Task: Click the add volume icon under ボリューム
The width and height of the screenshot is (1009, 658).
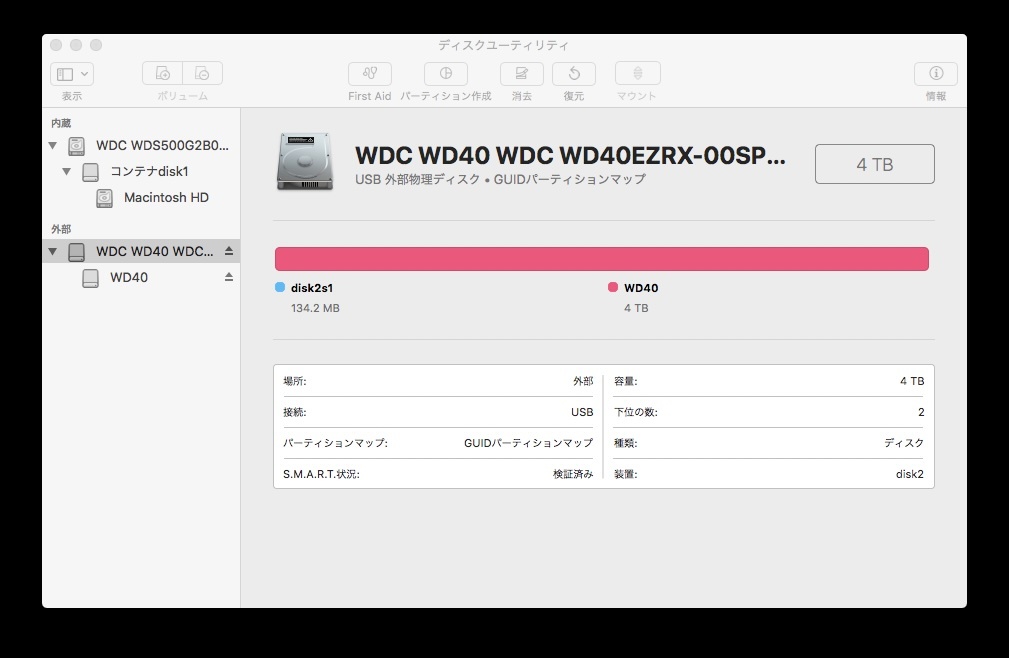Action: pyautogui.click(x=160, y=73)
